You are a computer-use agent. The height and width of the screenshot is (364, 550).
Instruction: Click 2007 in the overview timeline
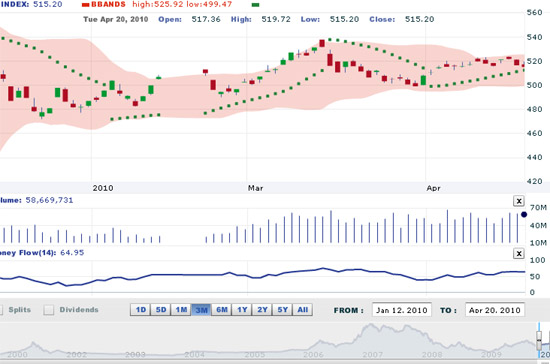(373, 355)
